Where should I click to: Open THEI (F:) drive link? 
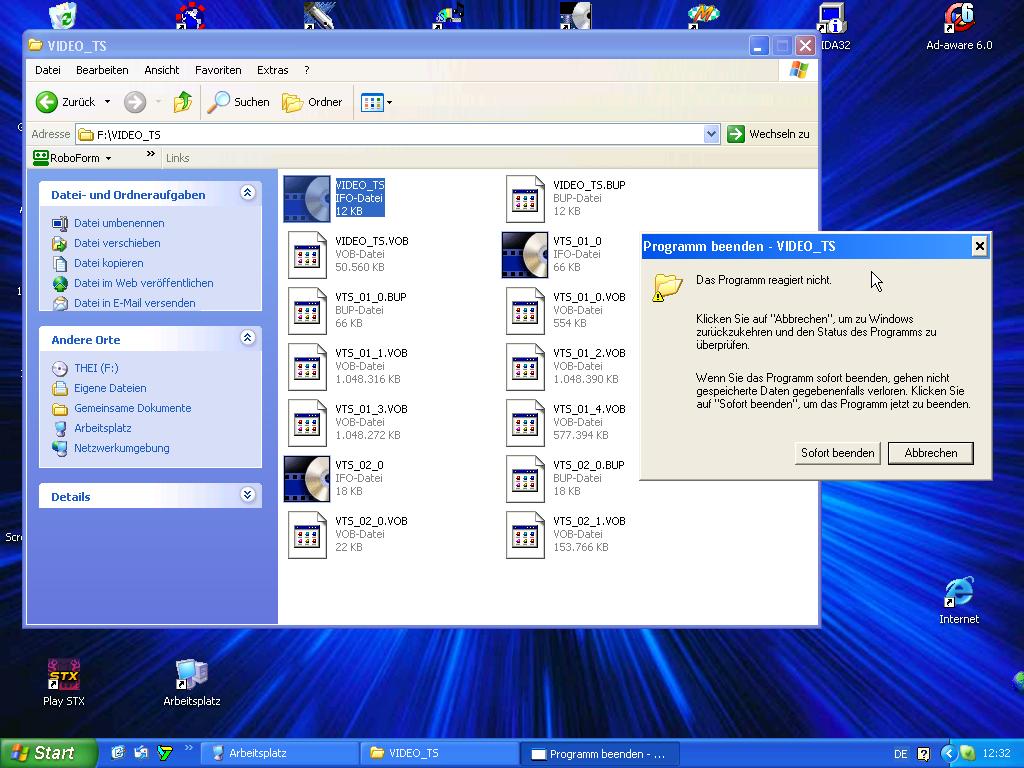(x=96, y=368)
